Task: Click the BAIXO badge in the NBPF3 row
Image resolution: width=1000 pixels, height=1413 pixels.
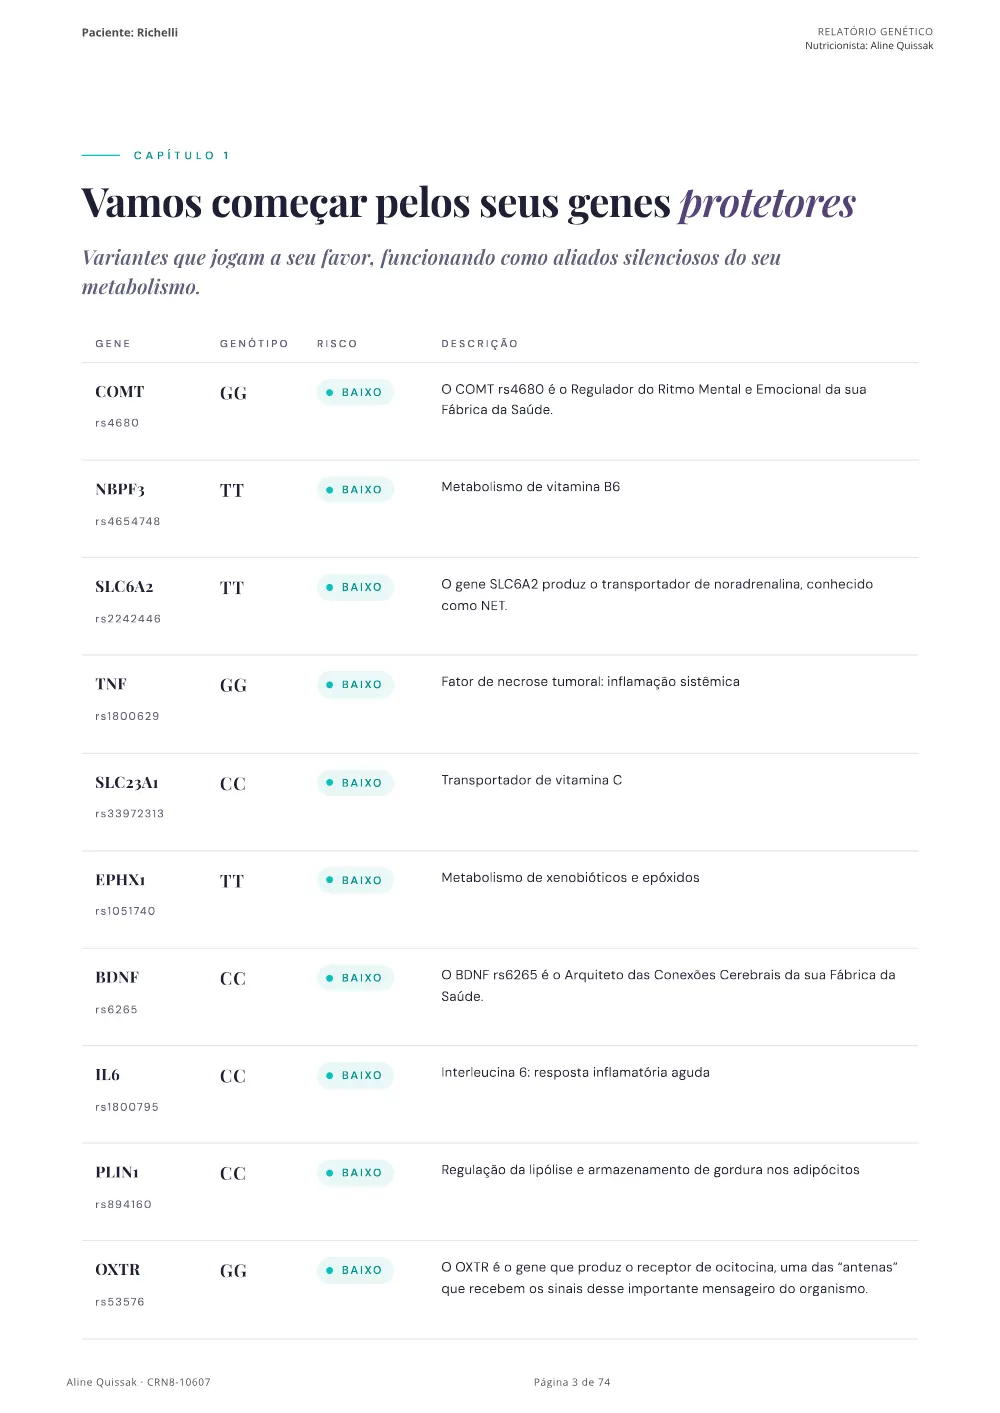Action: pos(355,490)
